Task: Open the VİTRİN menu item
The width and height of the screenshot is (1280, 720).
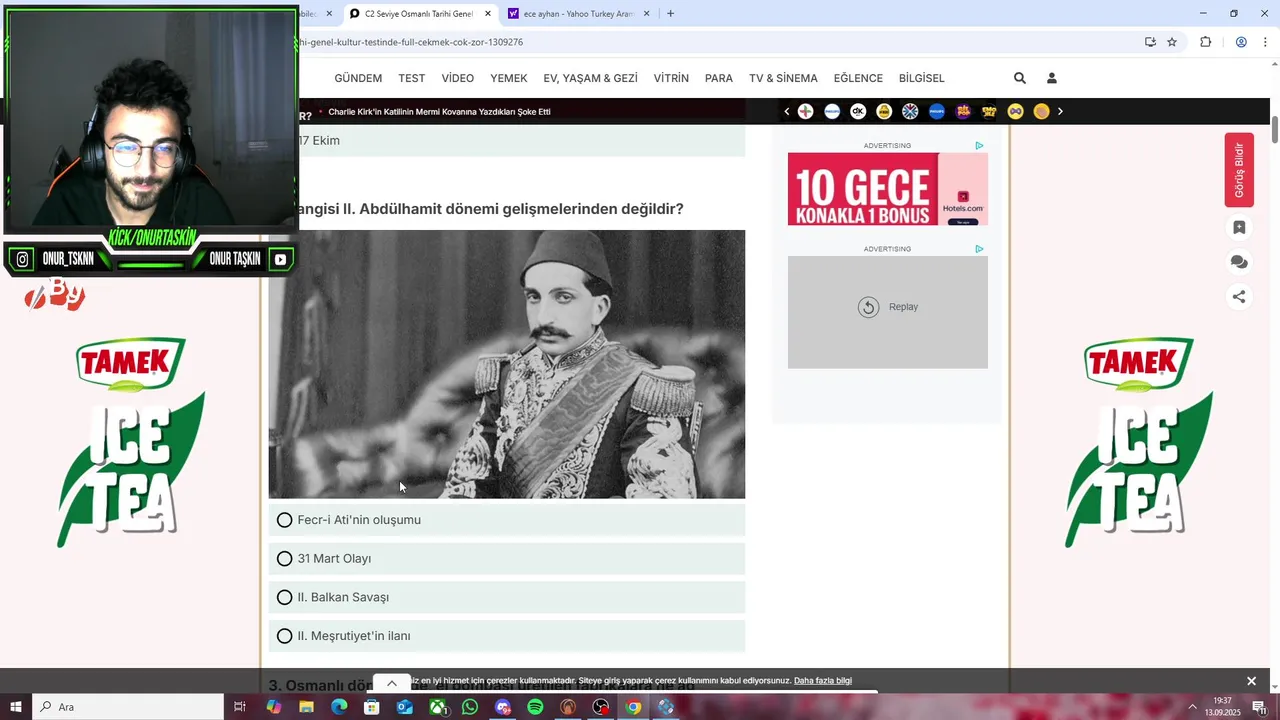Action: pos(671,78)
